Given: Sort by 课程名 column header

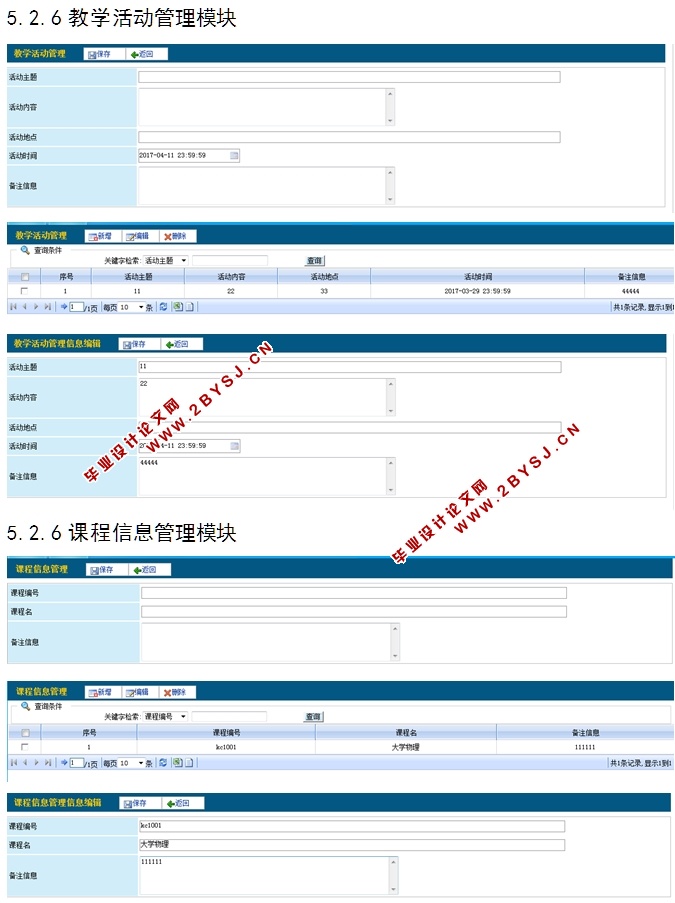Looking at the screenshot, I should click(406, 733).
